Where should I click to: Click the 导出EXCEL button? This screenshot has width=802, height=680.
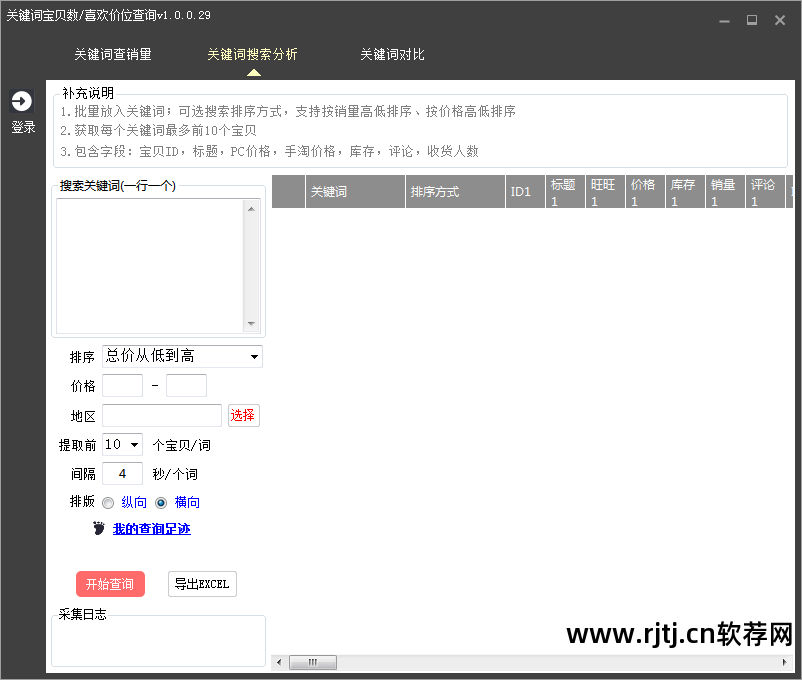(x=202, y=584)
